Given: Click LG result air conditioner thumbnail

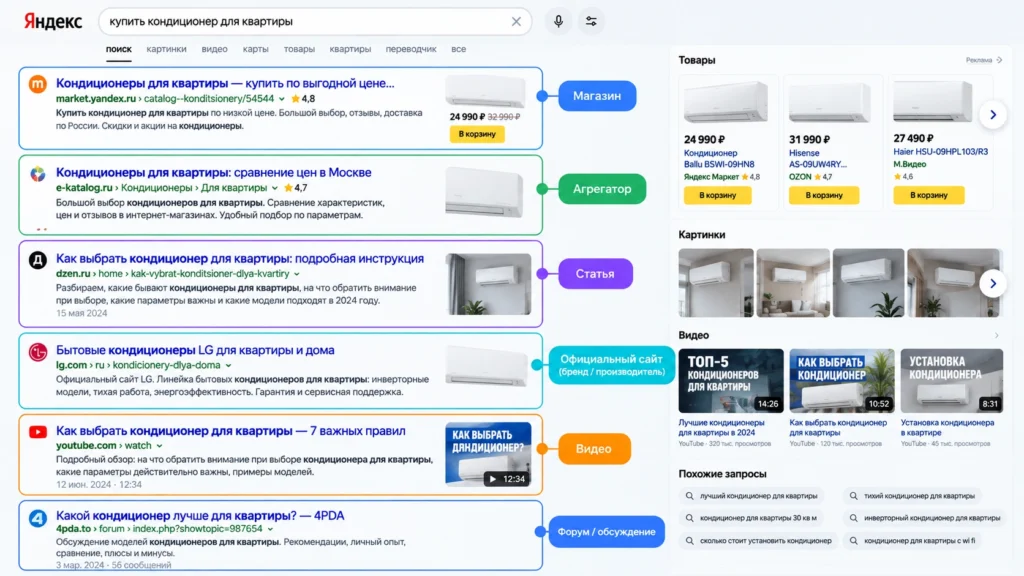Looking at the screenshot, I should [487, 366].
